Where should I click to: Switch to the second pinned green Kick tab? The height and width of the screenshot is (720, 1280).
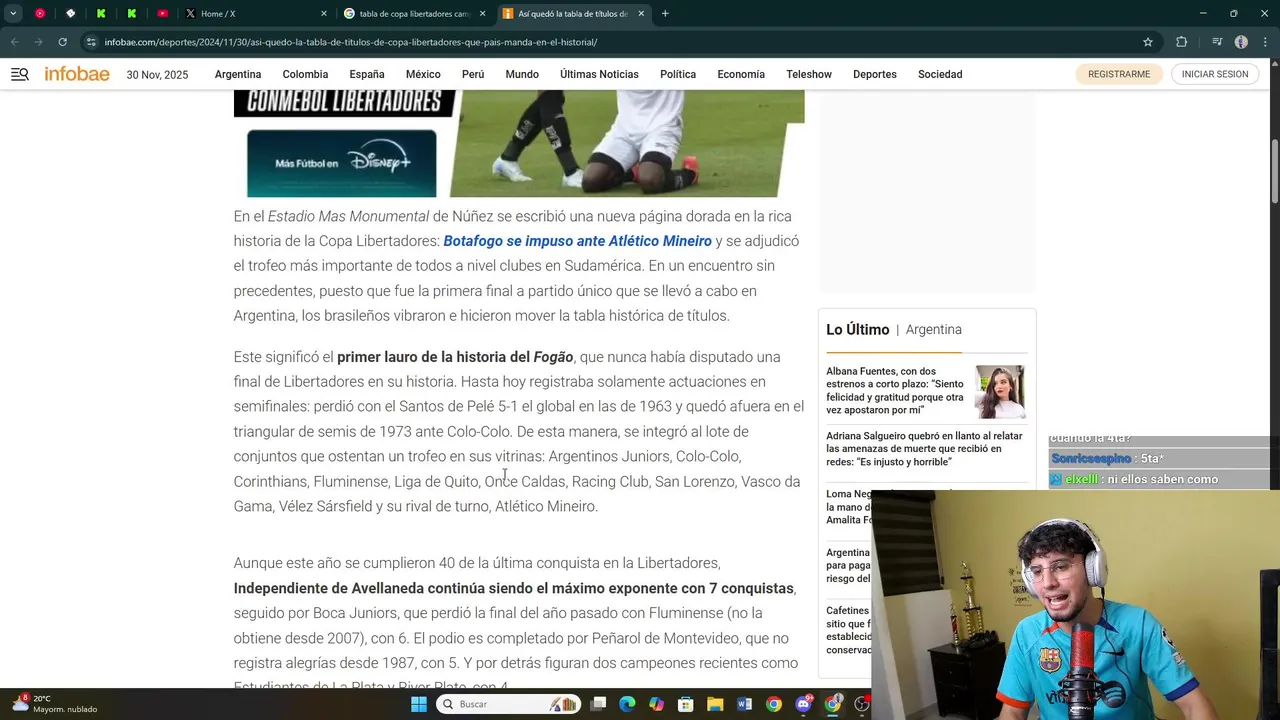pyautogui.click(x=131, y=14)
